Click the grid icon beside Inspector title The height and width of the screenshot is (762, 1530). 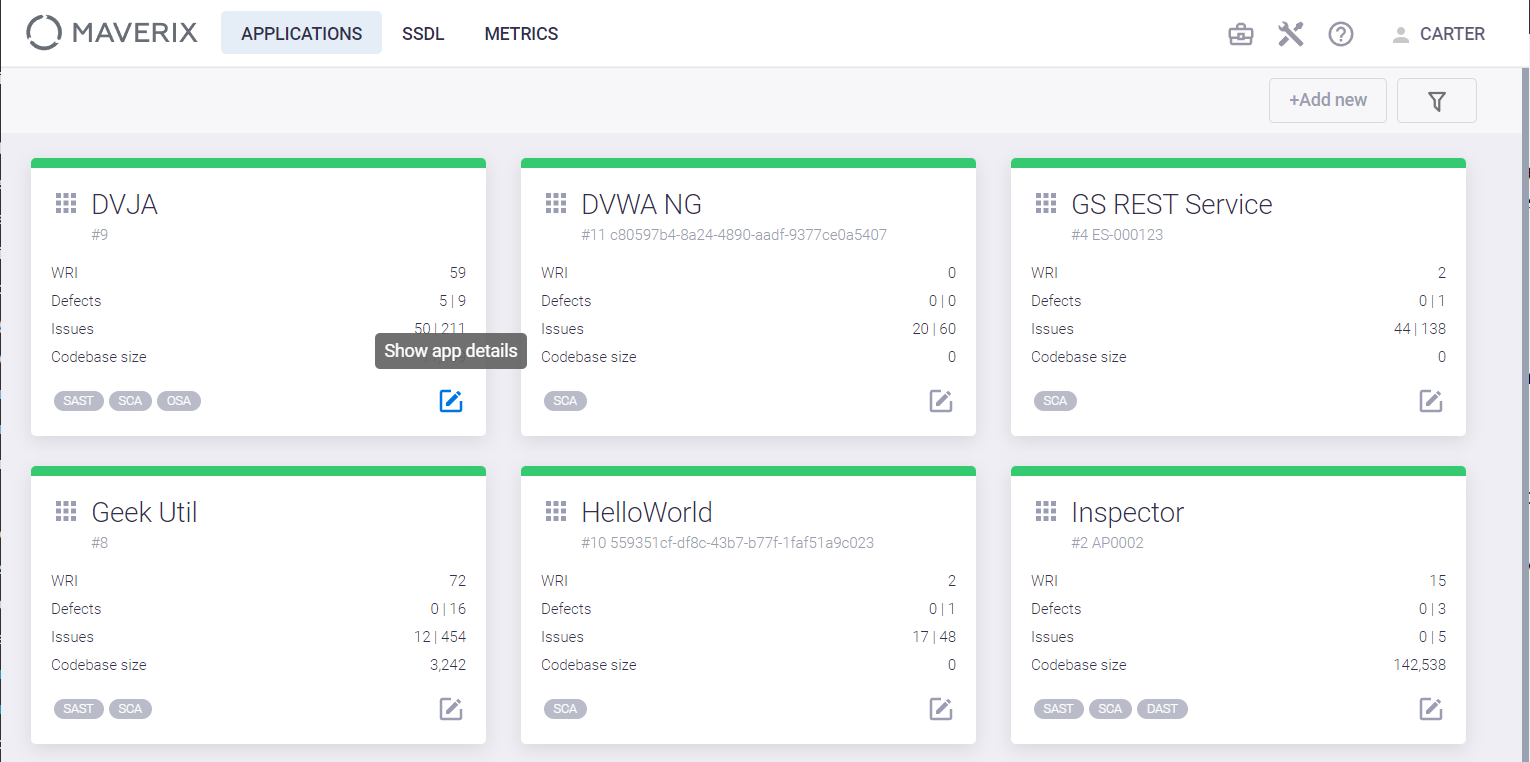[1046, 512]
